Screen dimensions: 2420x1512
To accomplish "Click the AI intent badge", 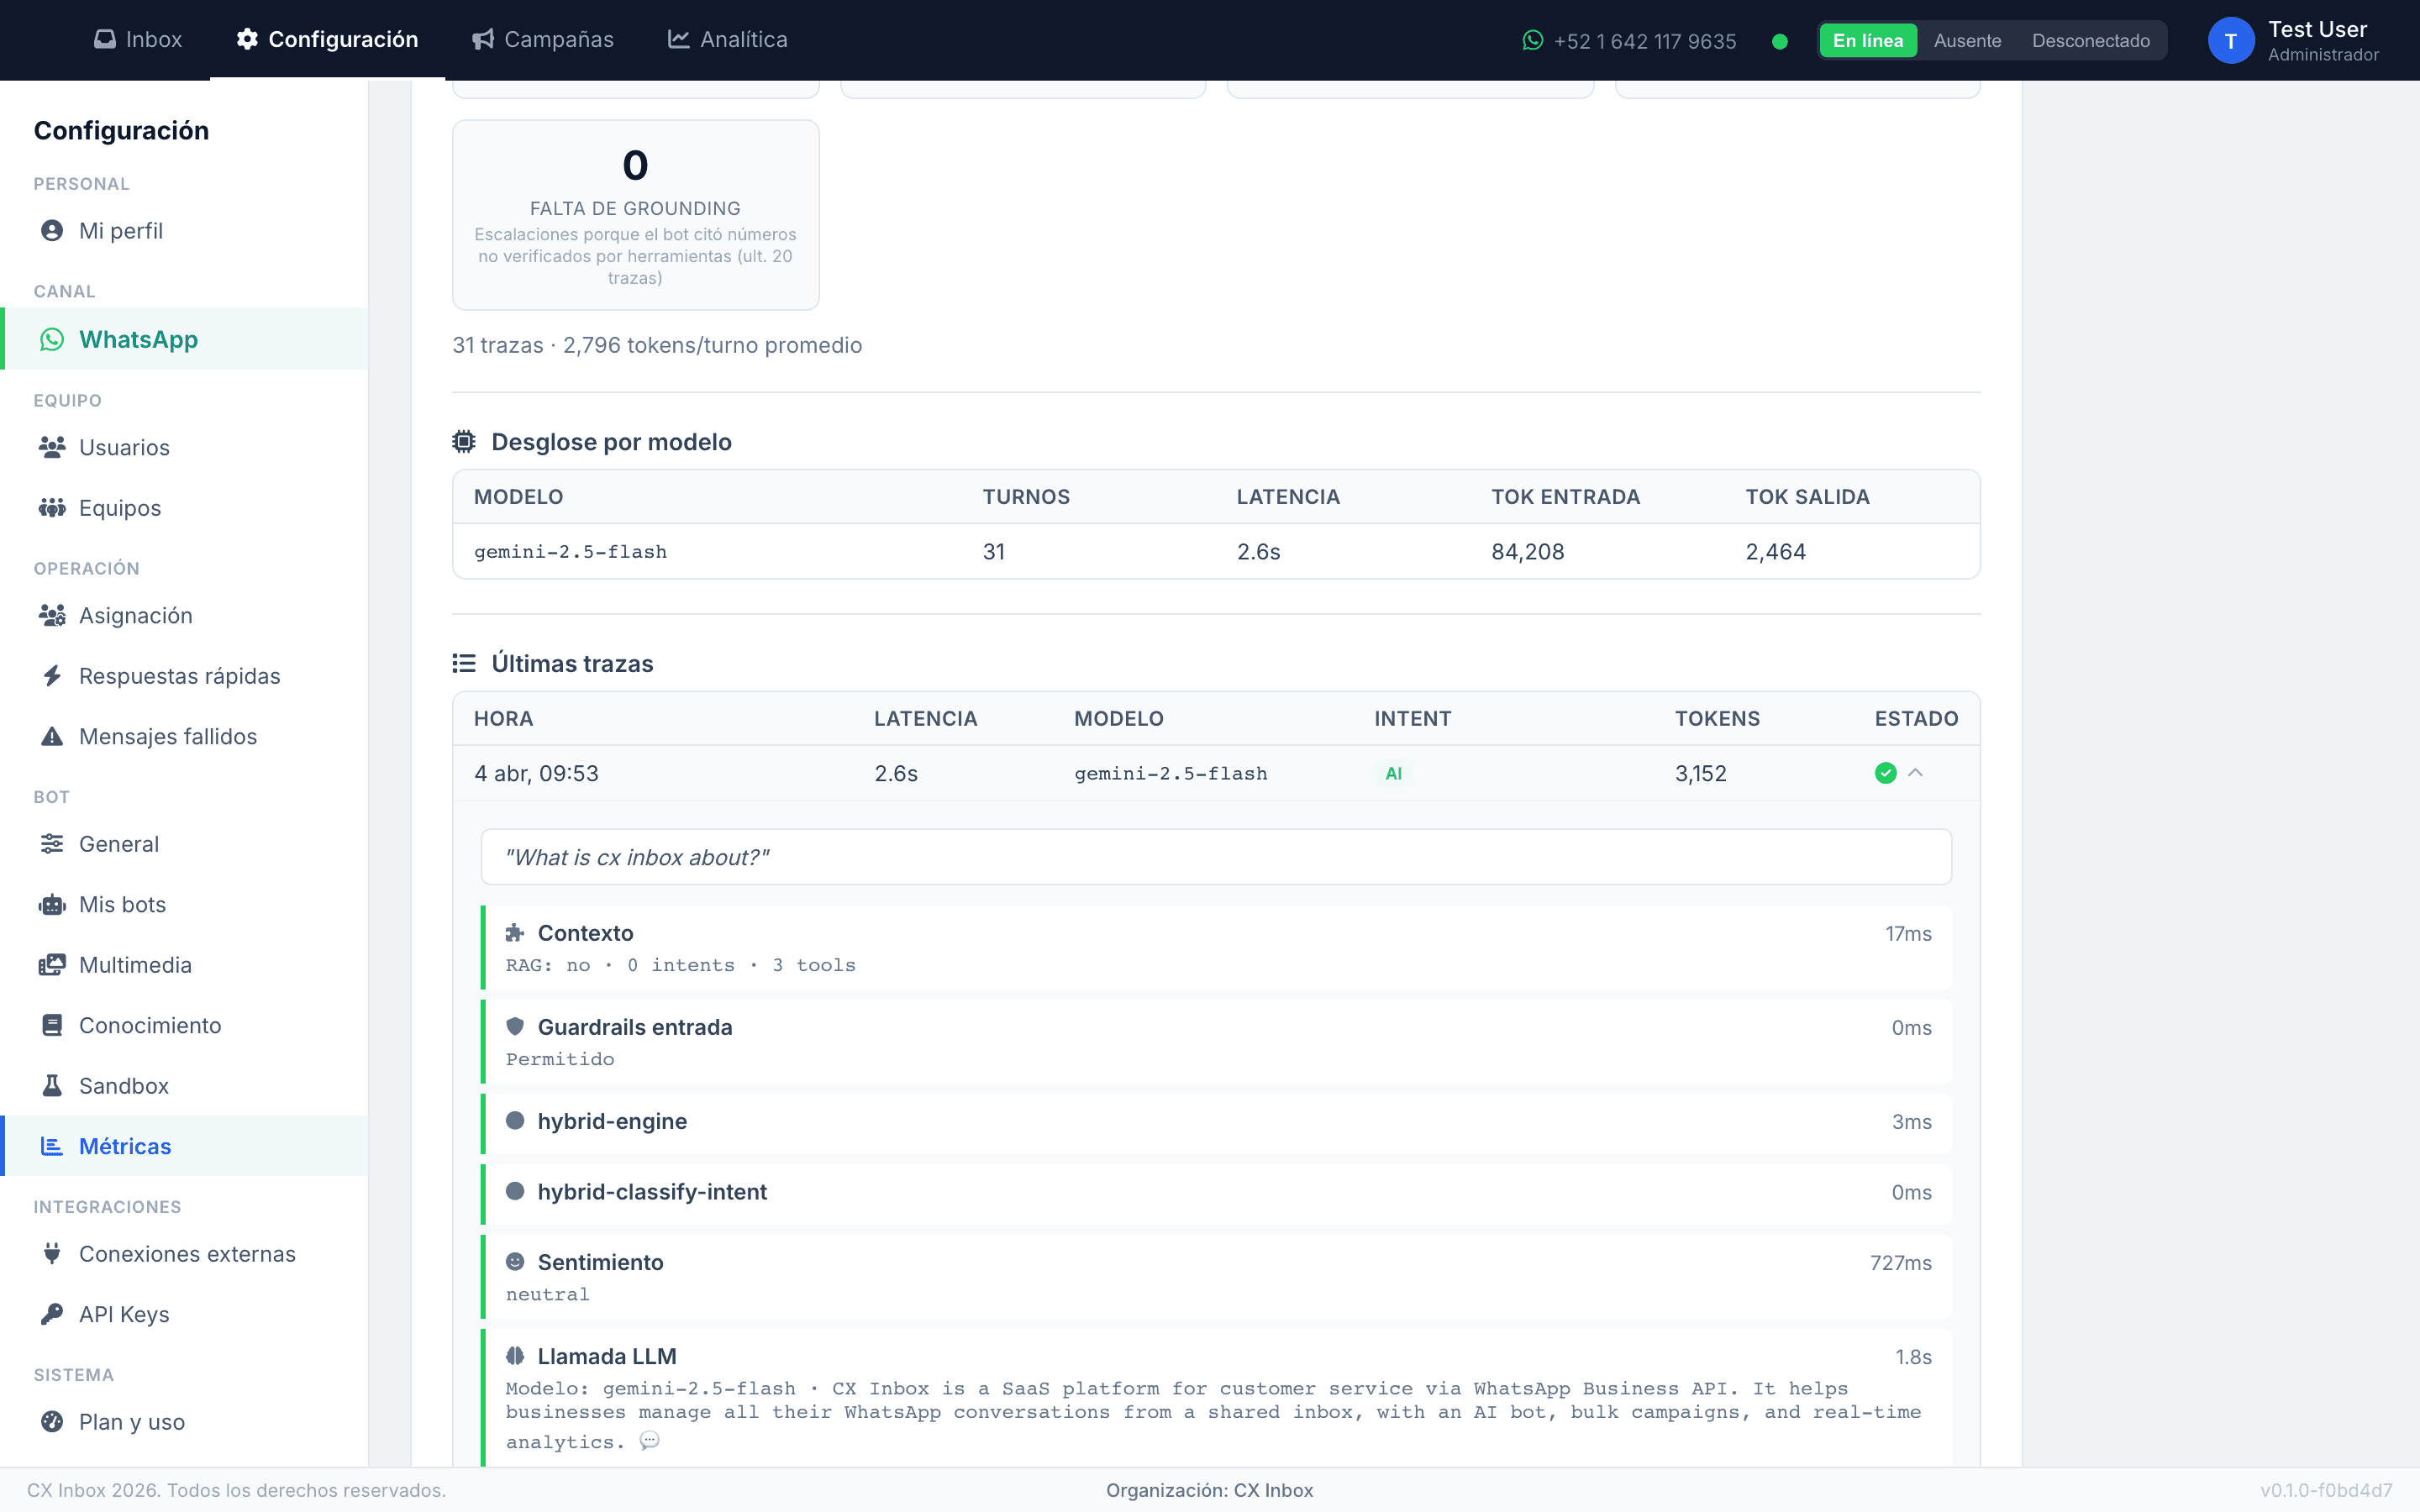I will click(1393, 773).
